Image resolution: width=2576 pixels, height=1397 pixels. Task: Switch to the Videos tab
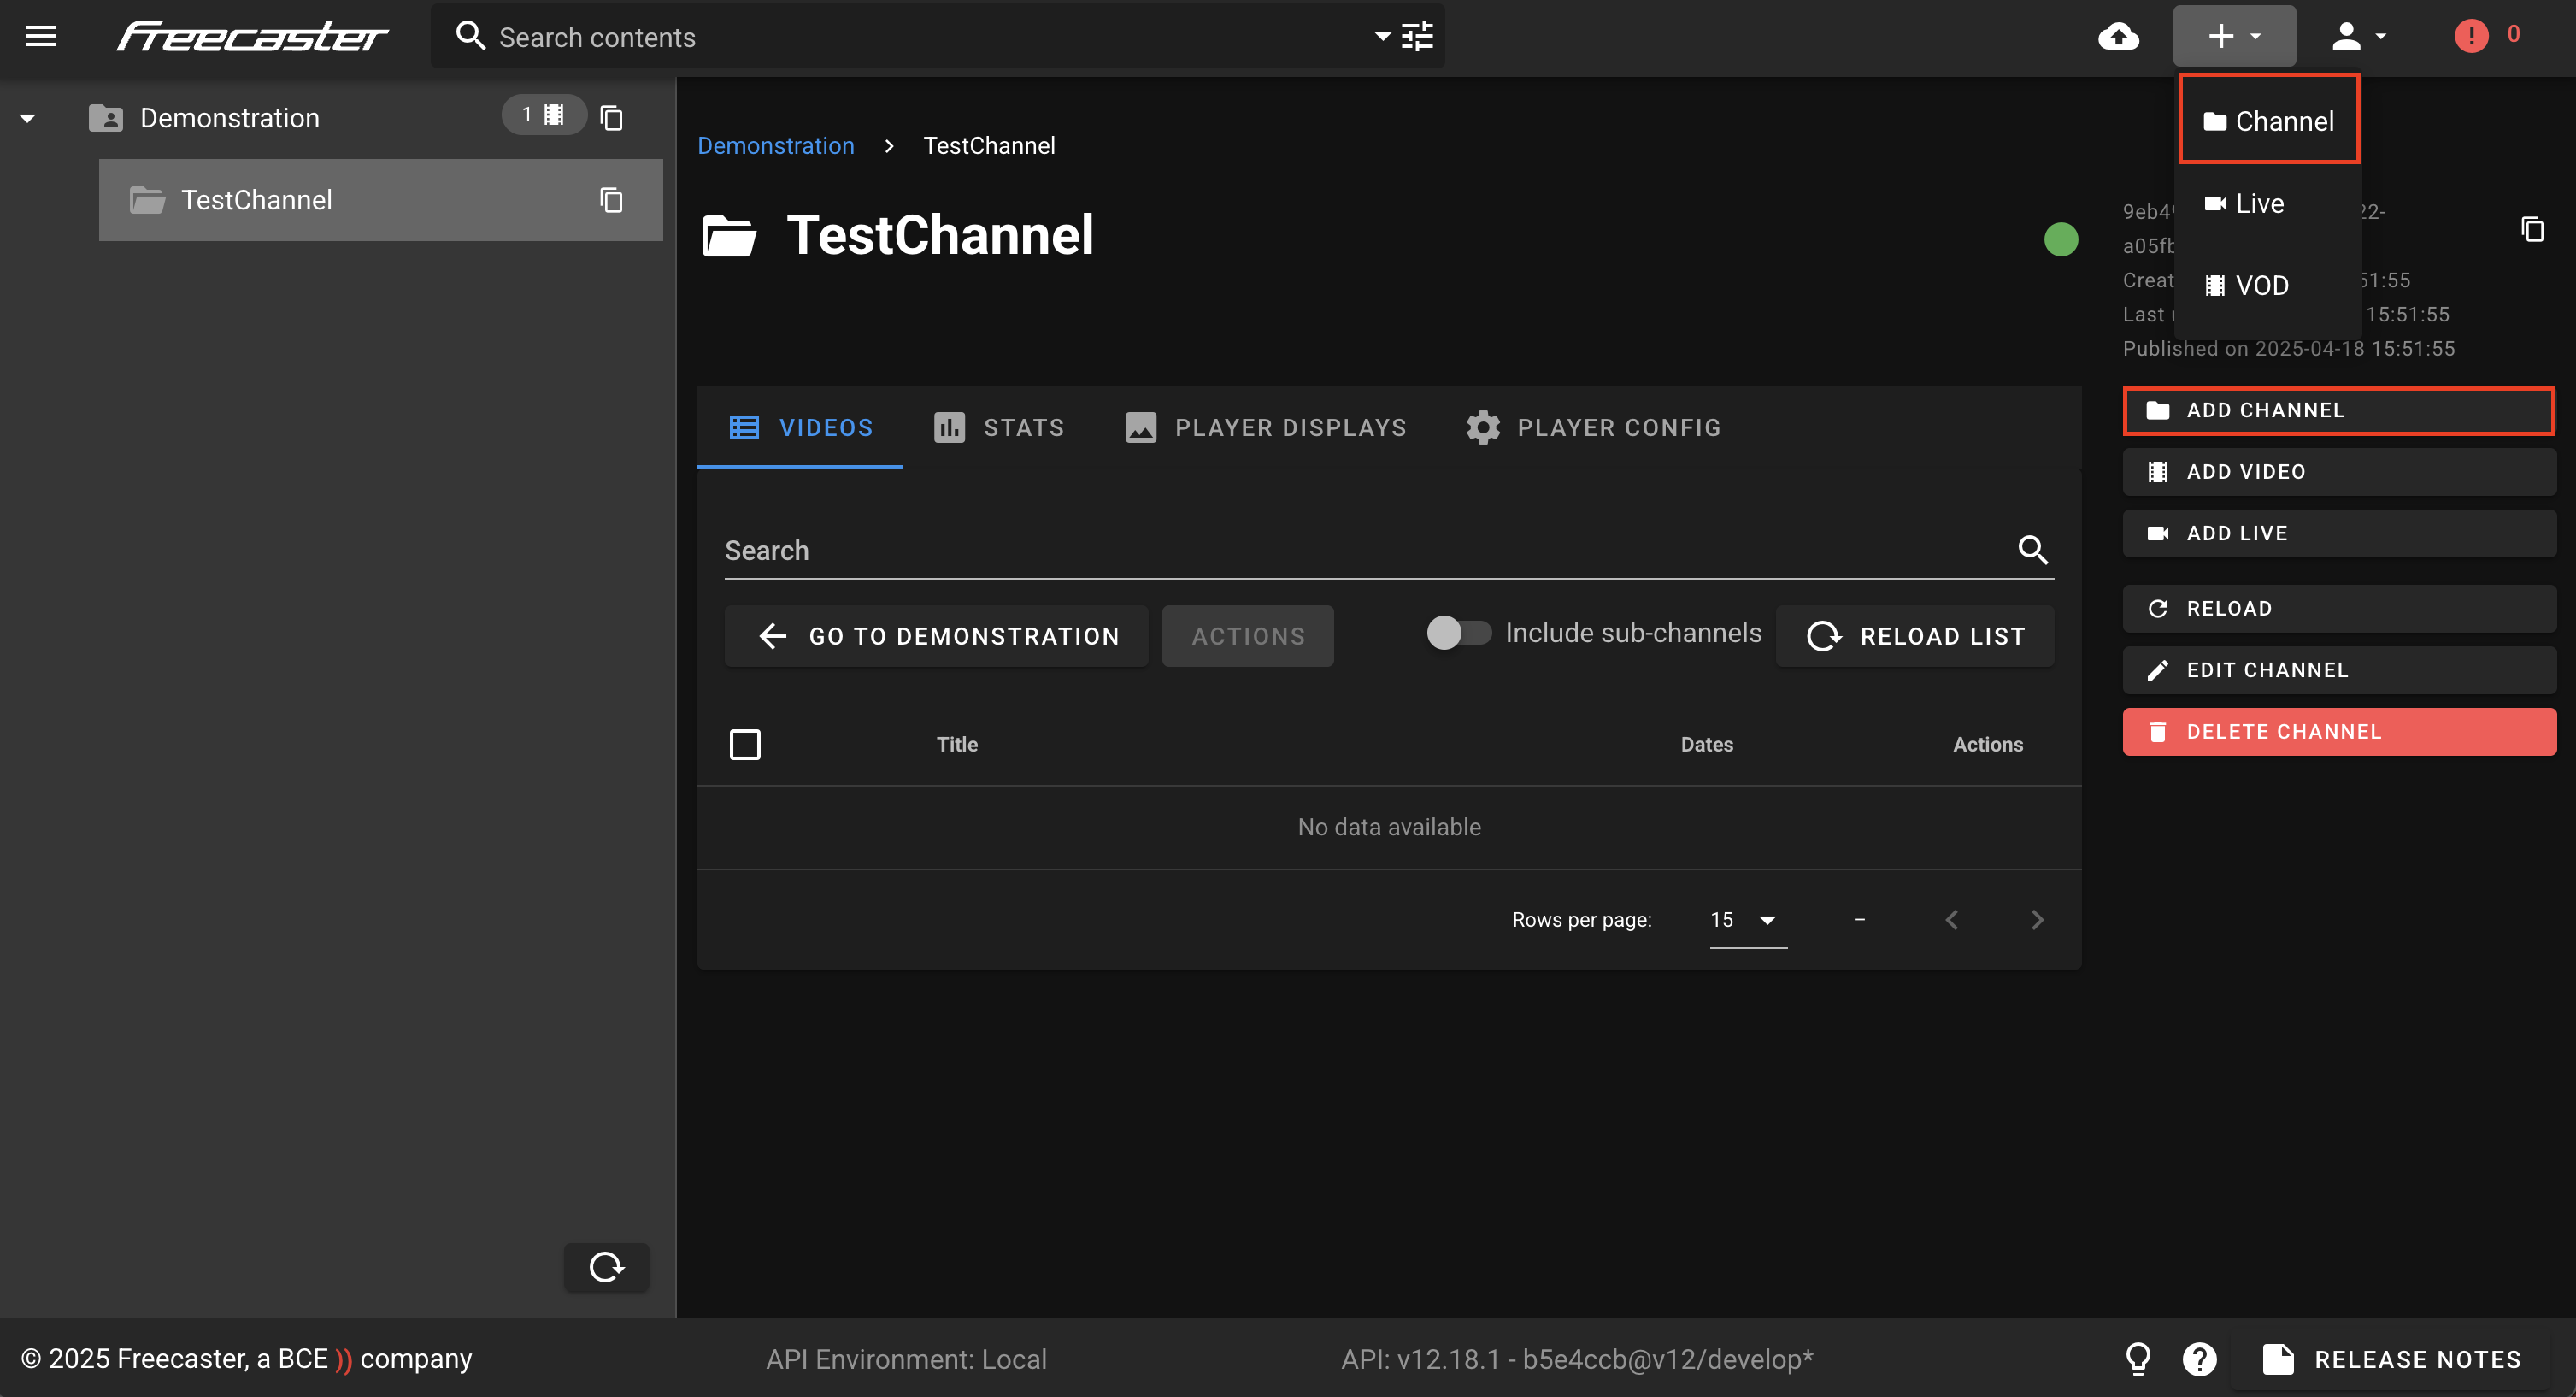tap(800, 427)
